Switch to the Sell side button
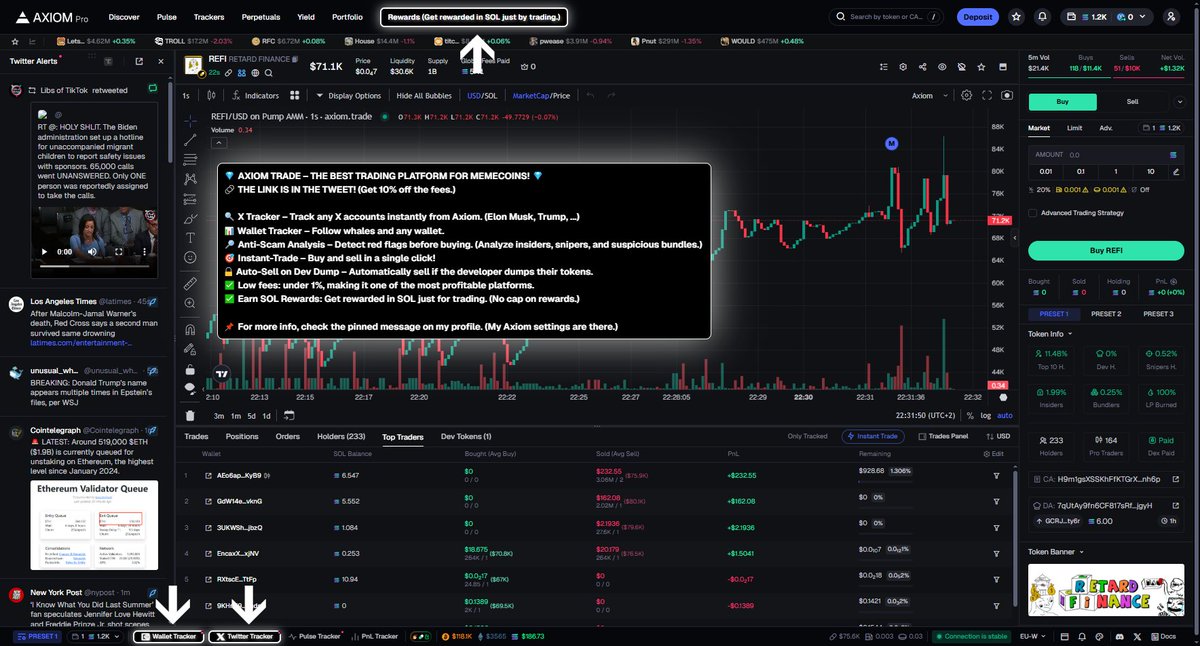This screenshot has height=646, width=1200. click(x=1133, y=101)
